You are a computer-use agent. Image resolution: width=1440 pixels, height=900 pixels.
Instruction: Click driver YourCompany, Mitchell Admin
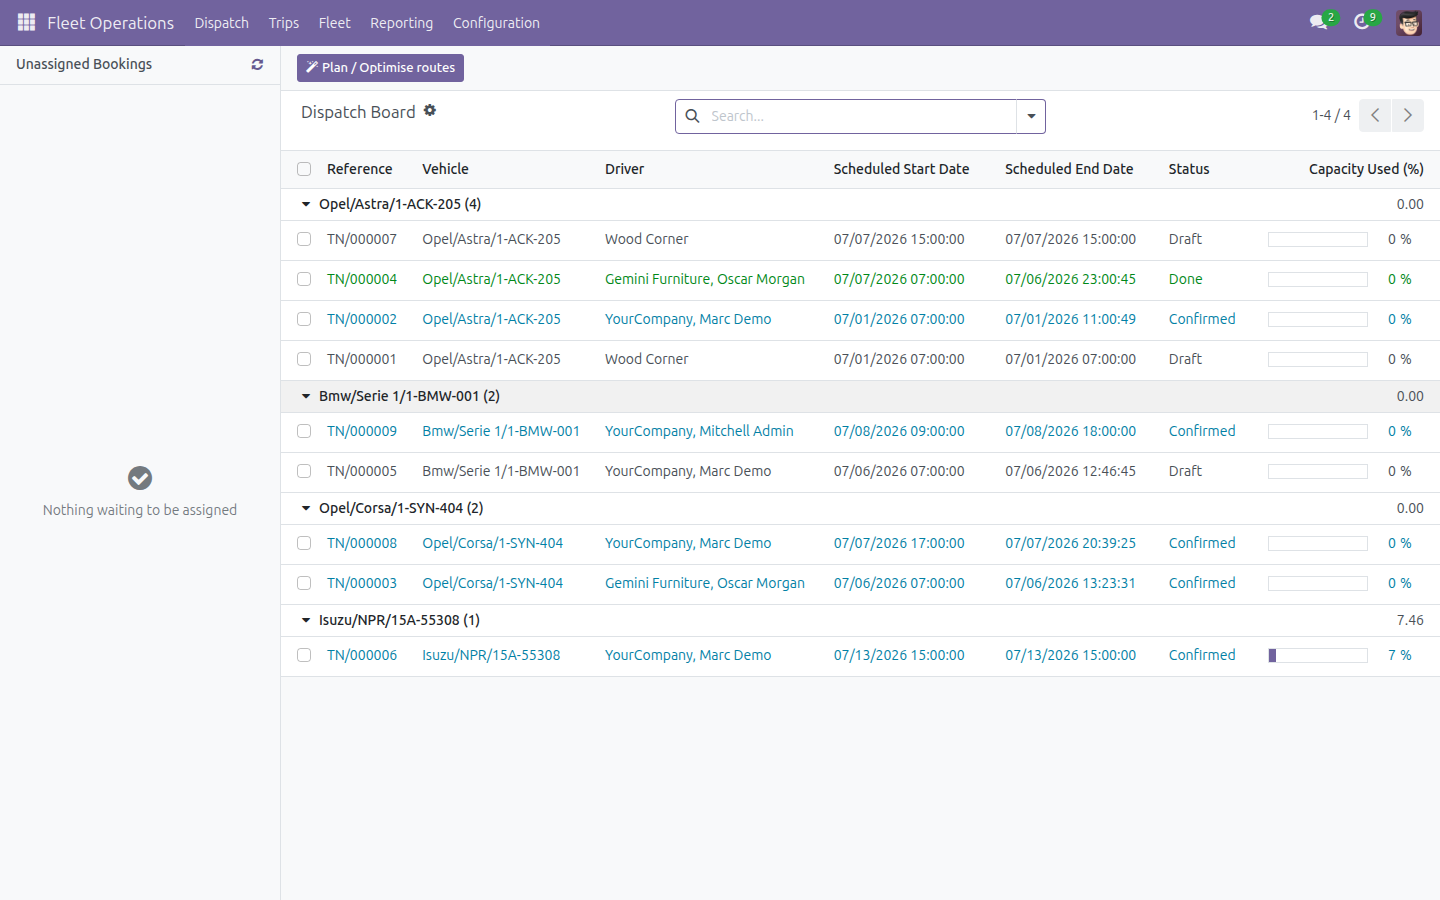click(x=699, y=431)
